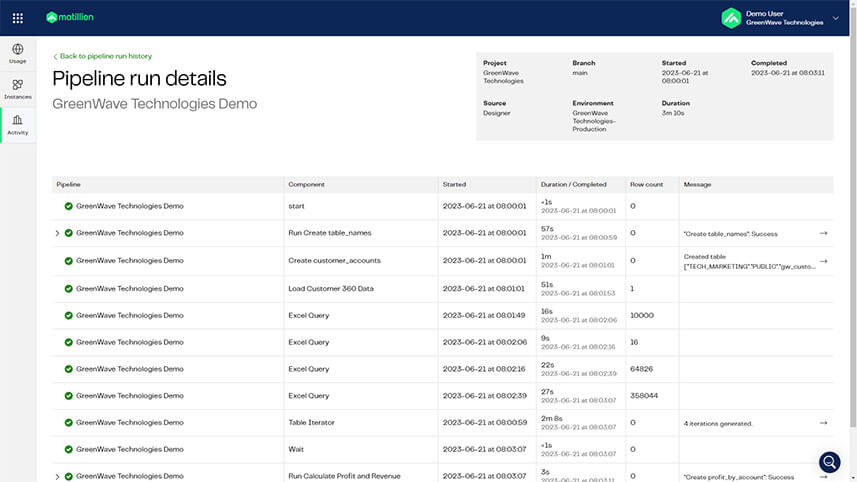Open message arrow for 4 iterations generated
The height and width of the screenshot is (482, 857).
tap(823, 423)
